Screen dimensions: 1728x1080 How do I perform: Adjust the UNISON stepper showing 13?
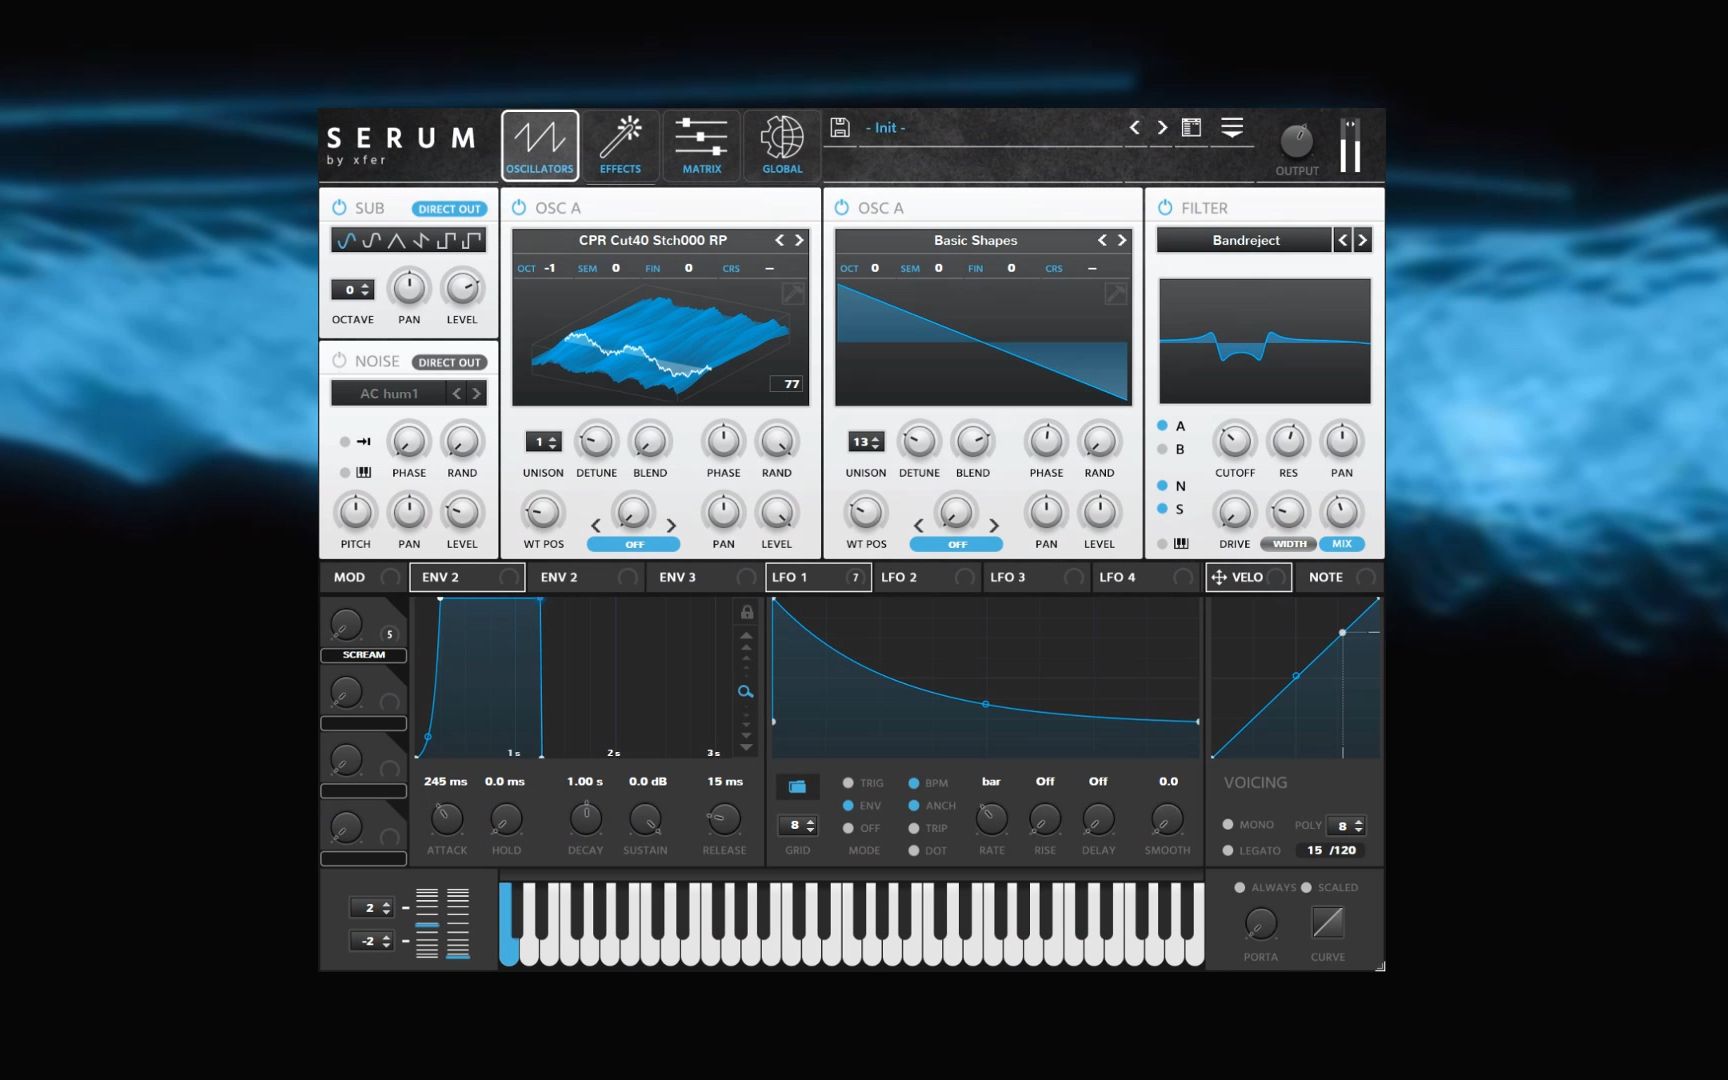pos(866,441)
